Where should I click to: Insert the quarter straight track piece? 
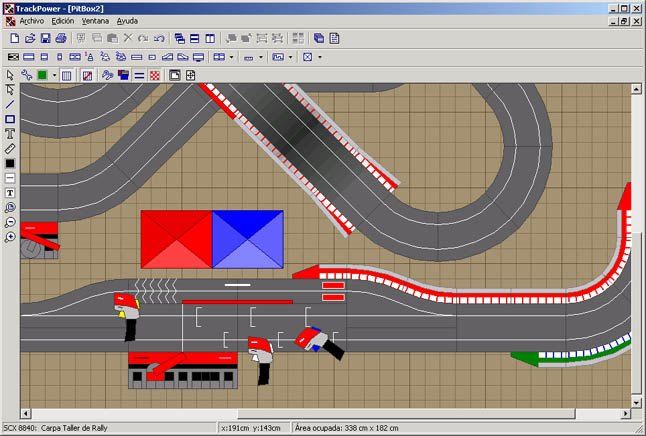click(x=59, y=57)
